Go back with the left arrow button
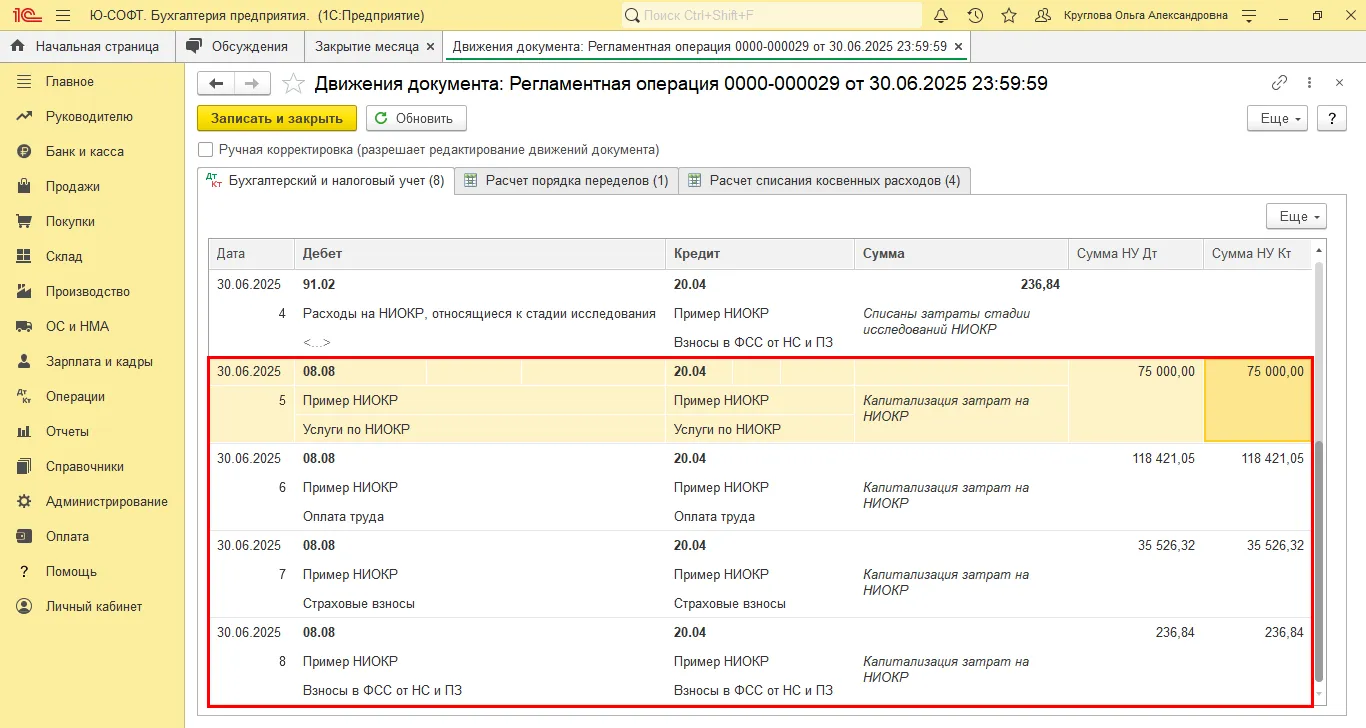 click(x=216, y=84)
